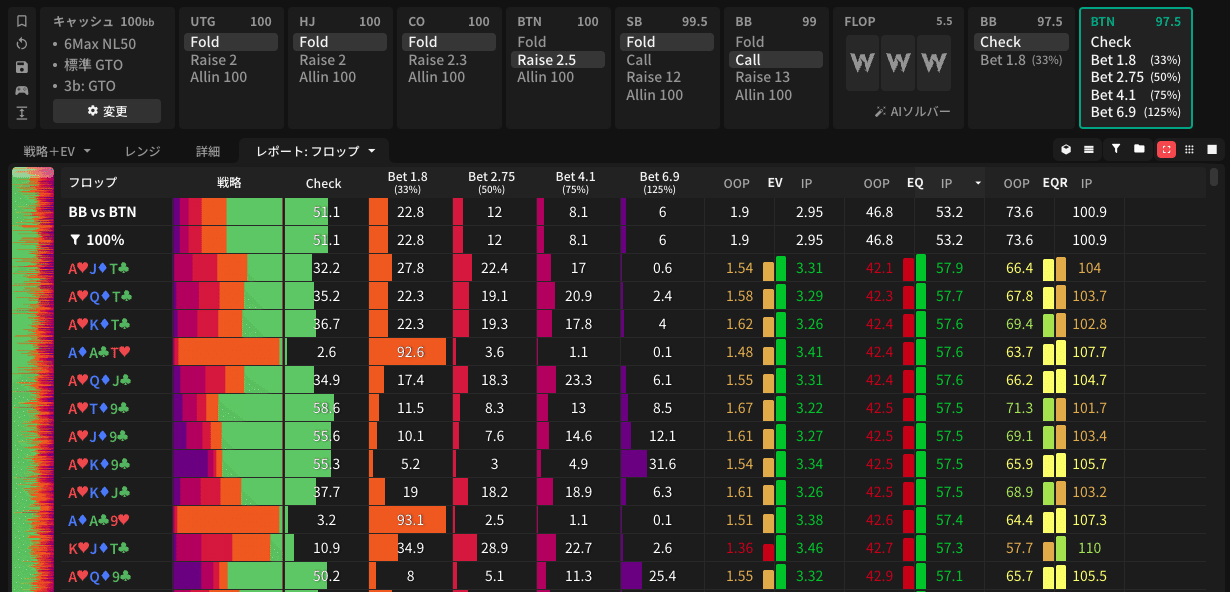Click the floppy disk save icon

click(22, 67)
